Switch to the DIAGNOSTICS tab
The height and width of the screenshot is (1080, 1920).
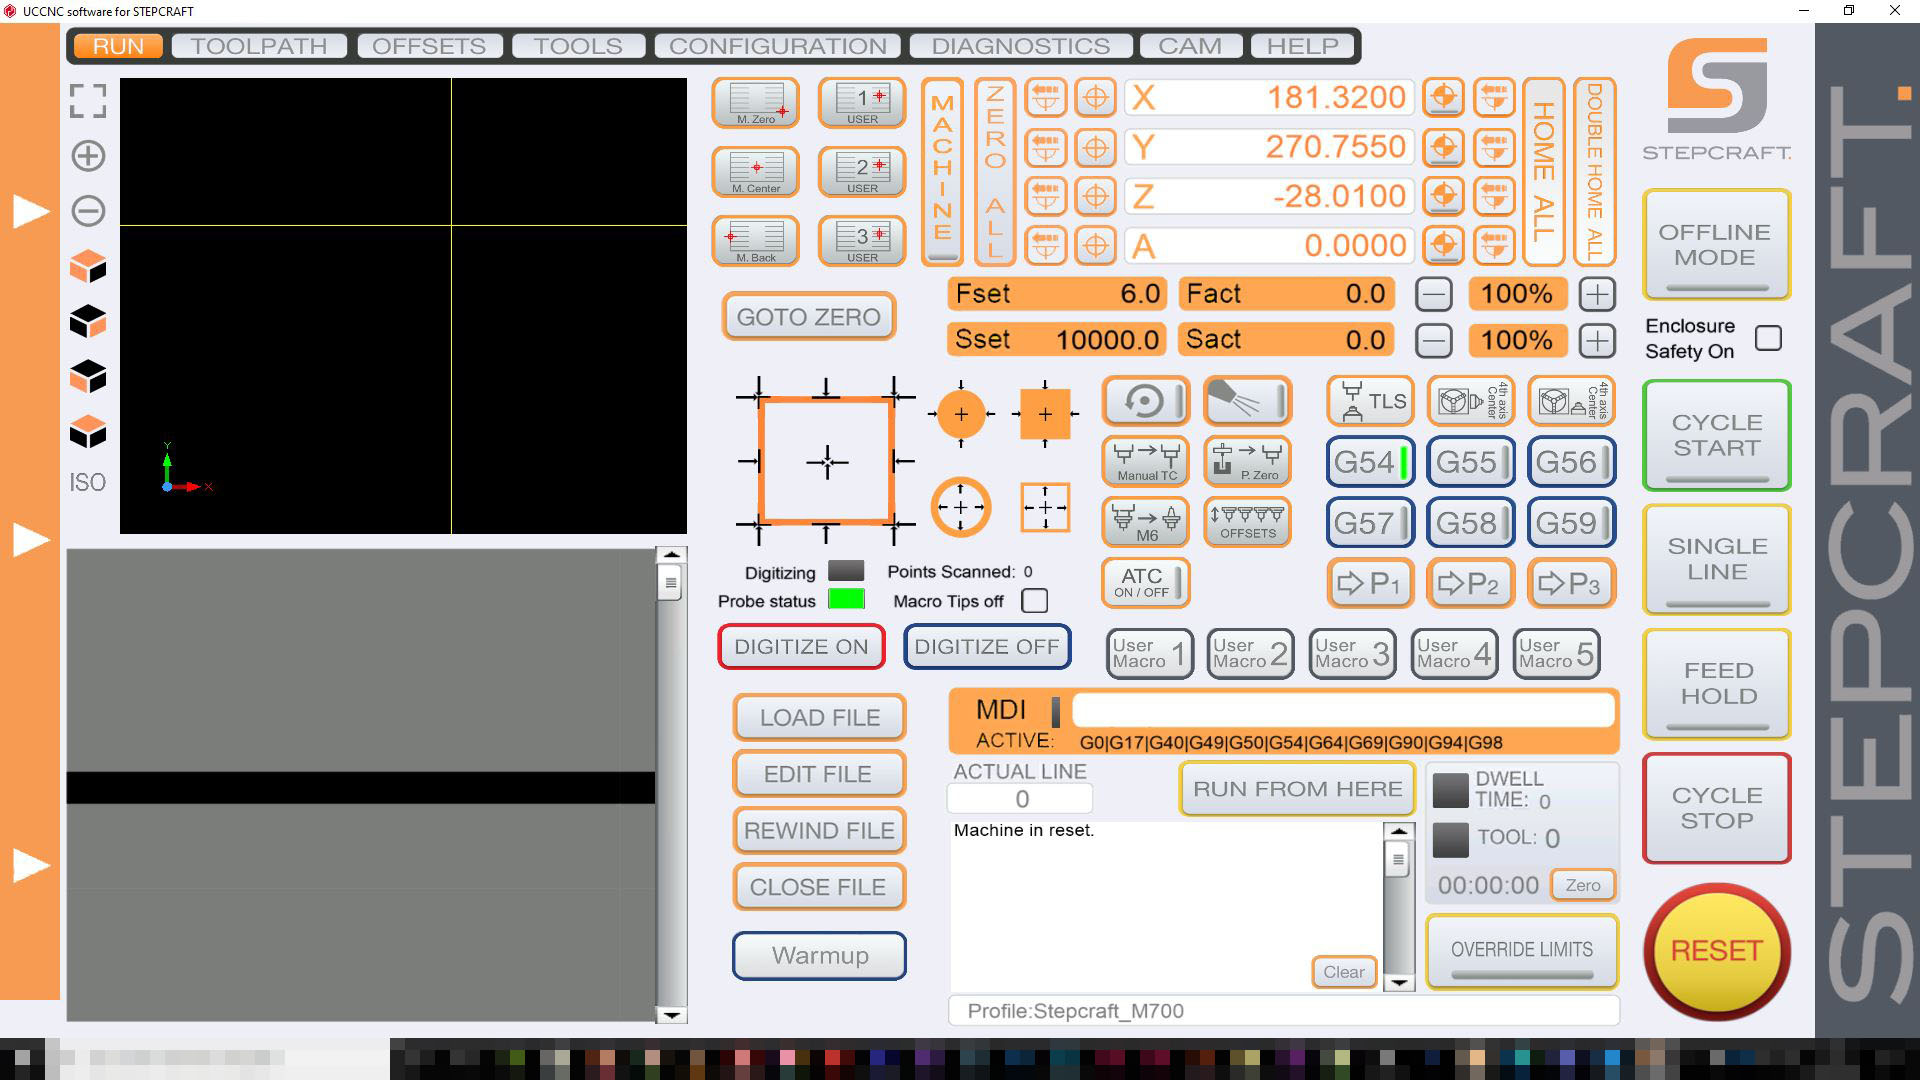click(1020, 45)
